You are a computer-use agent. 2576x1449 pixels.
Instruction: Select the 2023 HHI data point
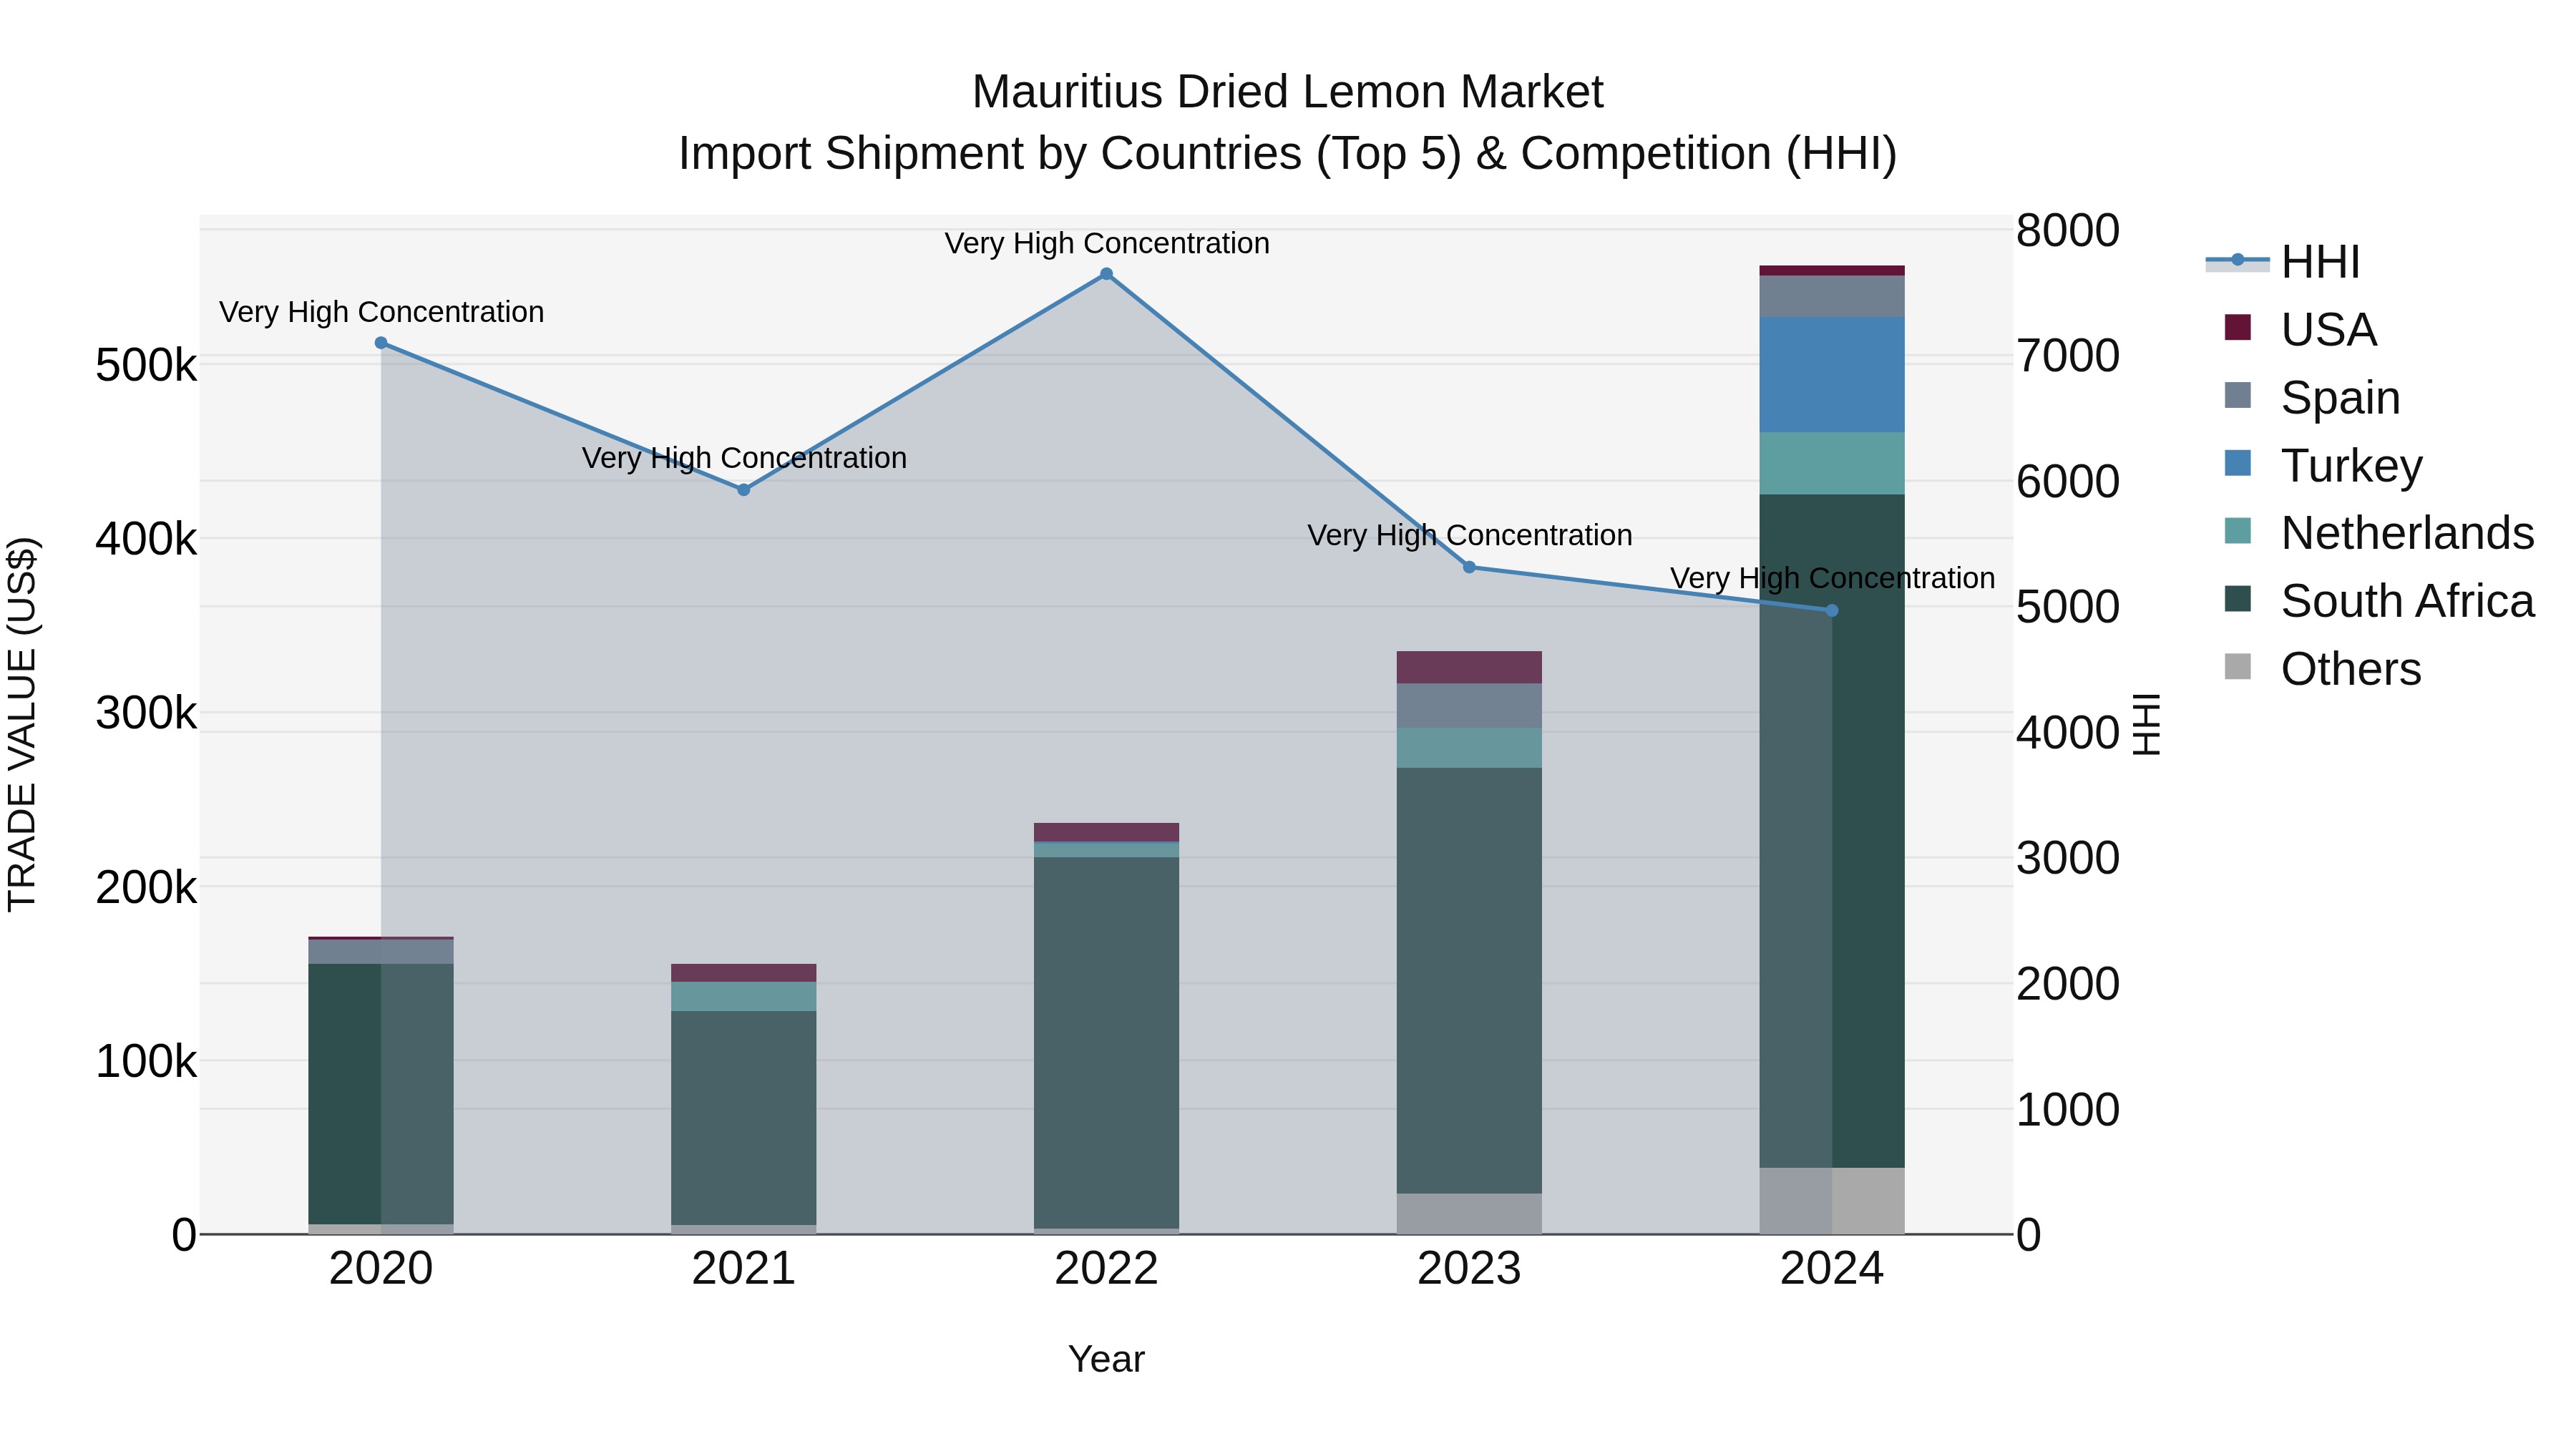pos(1469,567)
